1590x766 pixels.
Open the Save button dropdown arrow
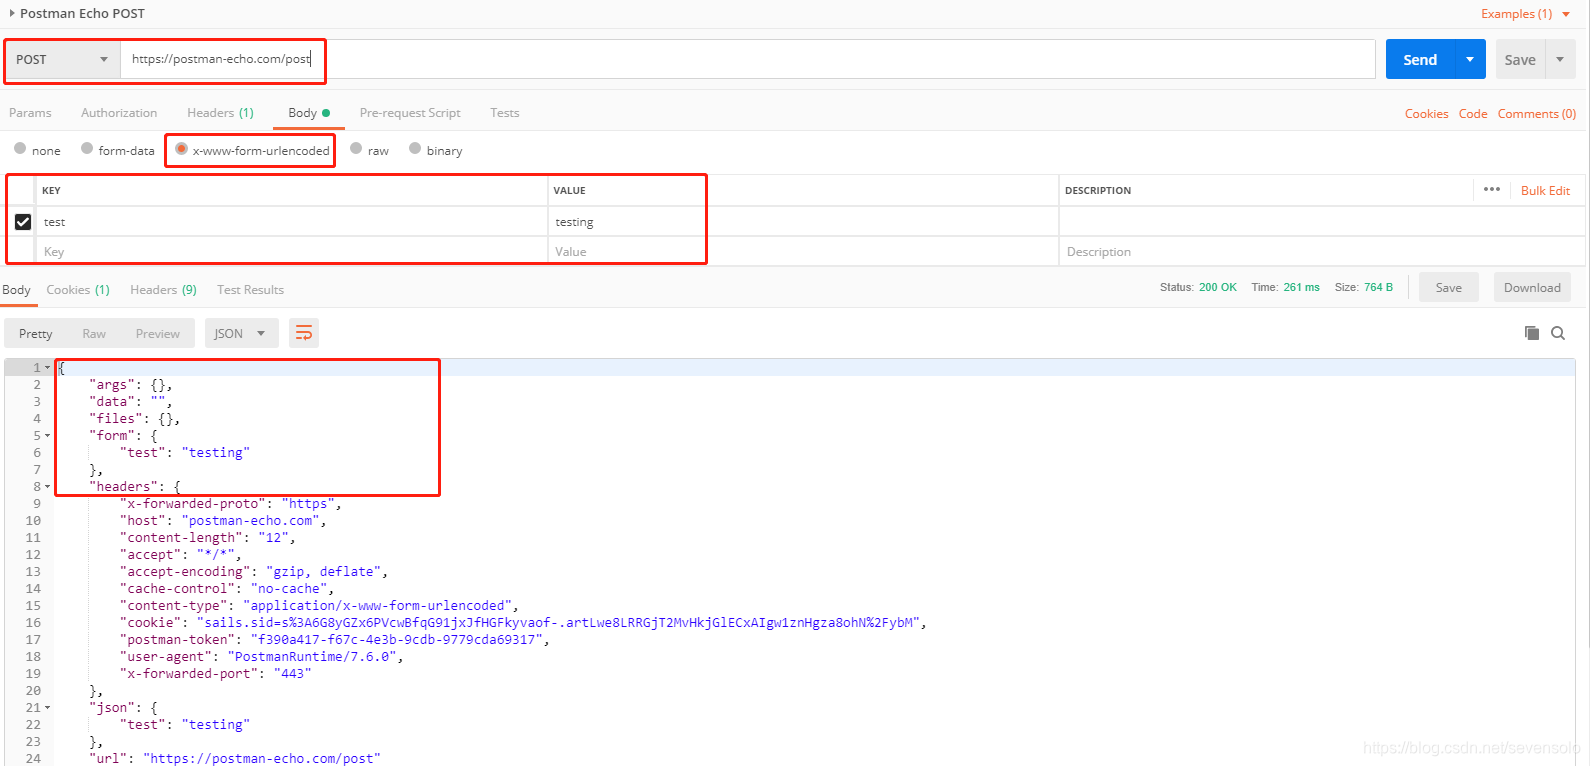[x=1560, y=60]
